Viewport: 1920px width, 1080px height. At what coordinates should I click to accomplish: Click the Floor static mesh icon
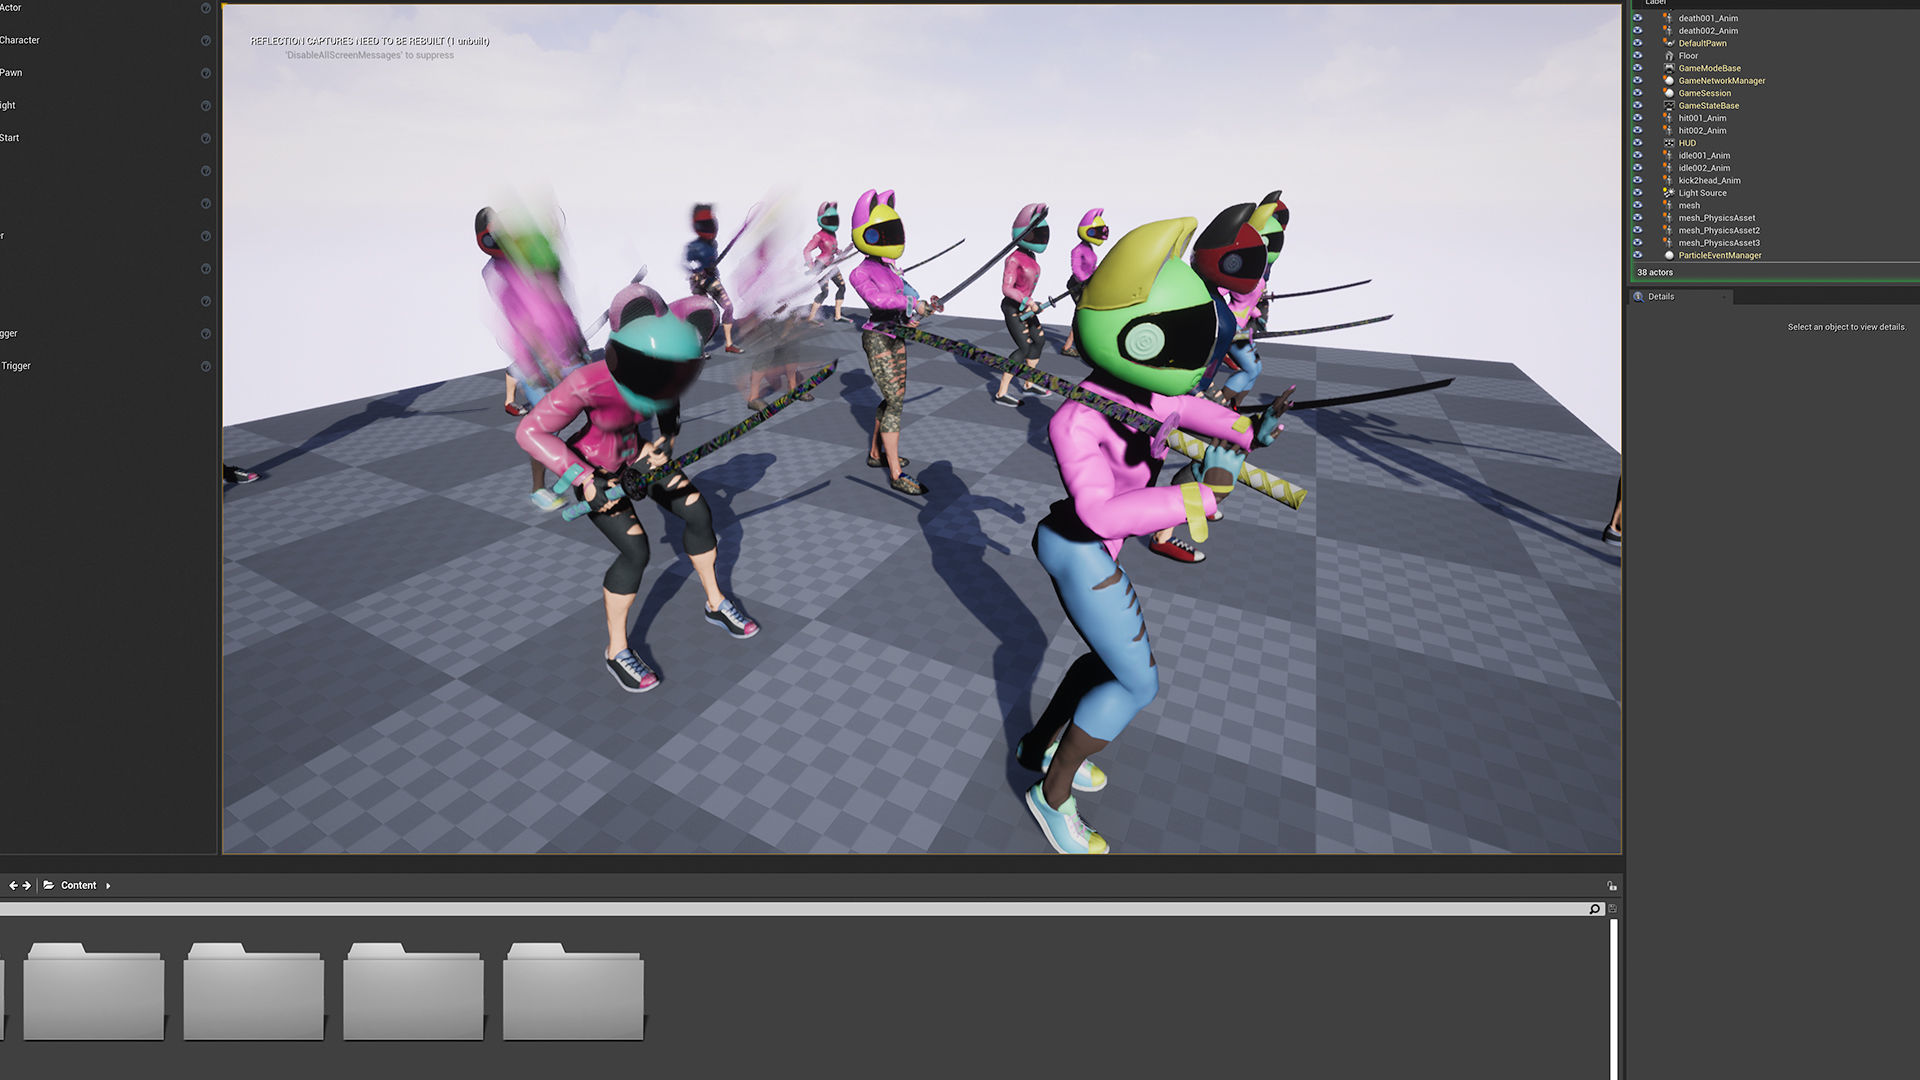[x=1668, y=56]
